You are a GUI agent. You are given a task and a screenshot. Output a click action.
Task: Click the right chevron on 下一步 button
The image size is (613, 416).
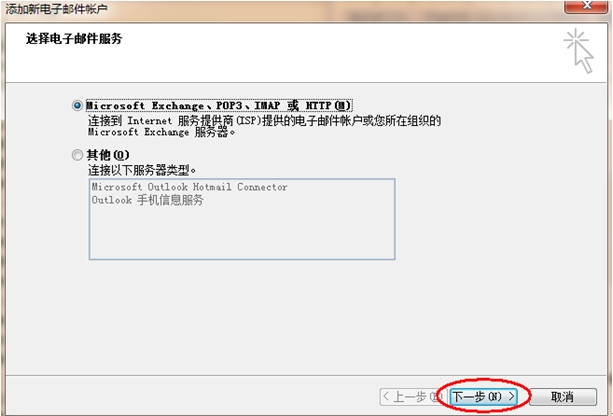tap(511, 397)
